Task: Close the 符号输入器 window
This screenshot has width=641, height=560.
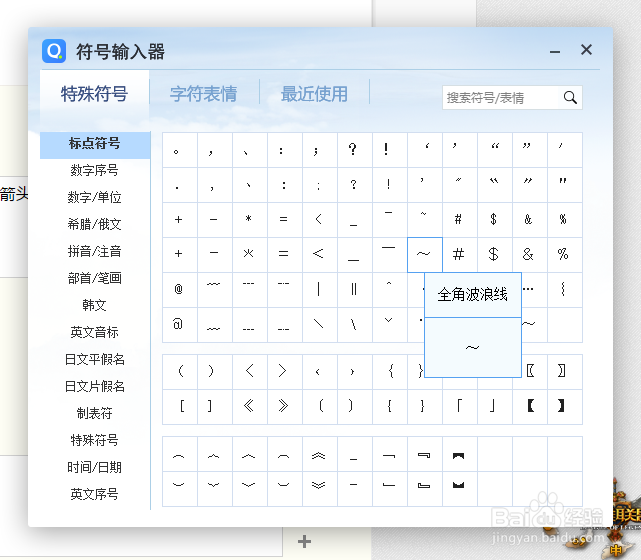Action: coord(587,50)
